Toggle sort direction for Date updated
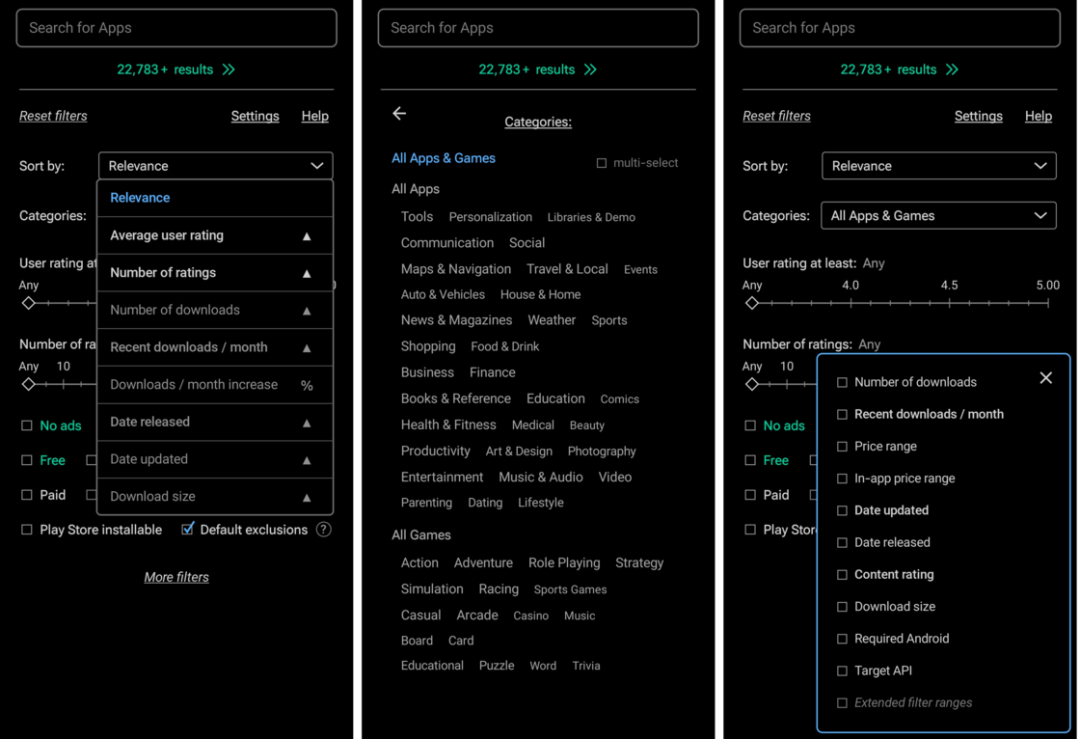This screenshot has height=739, width=1080. pyautogui.click(x=307, y=460)
